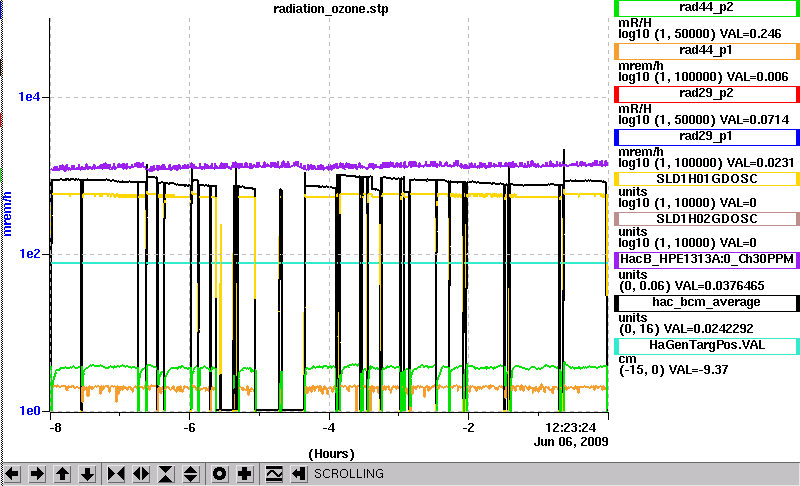The height and width of the screenshot is (486, 800).
Task: Click the wavy-line graph icon in toolbar
Action: [x=274, y=474]
